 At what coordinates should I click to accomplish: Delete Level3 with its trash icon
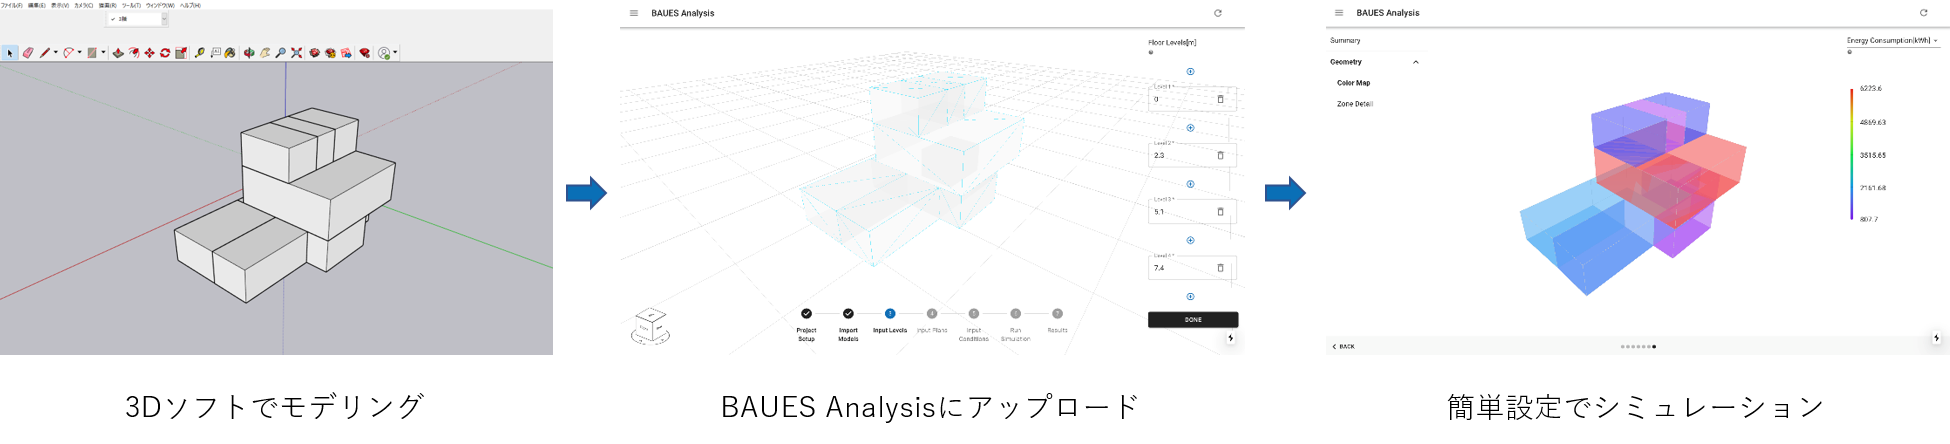click(x=1220, y=211)
